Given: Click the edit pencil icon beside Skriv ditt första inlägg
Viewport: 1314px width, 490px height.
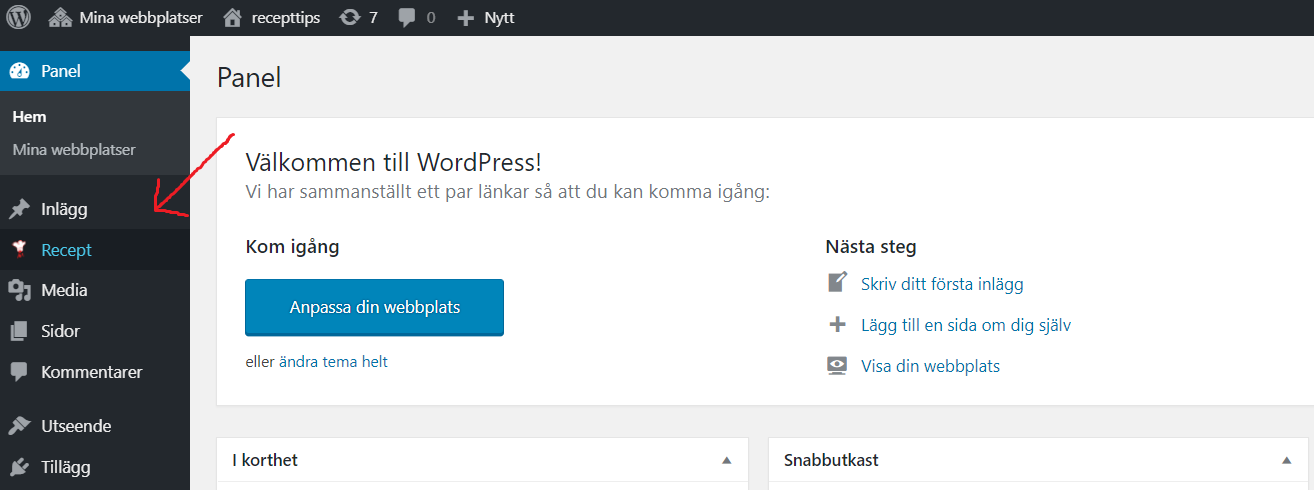Looking at the screenshot, I should pyautogui.click(x=837, y=283).
